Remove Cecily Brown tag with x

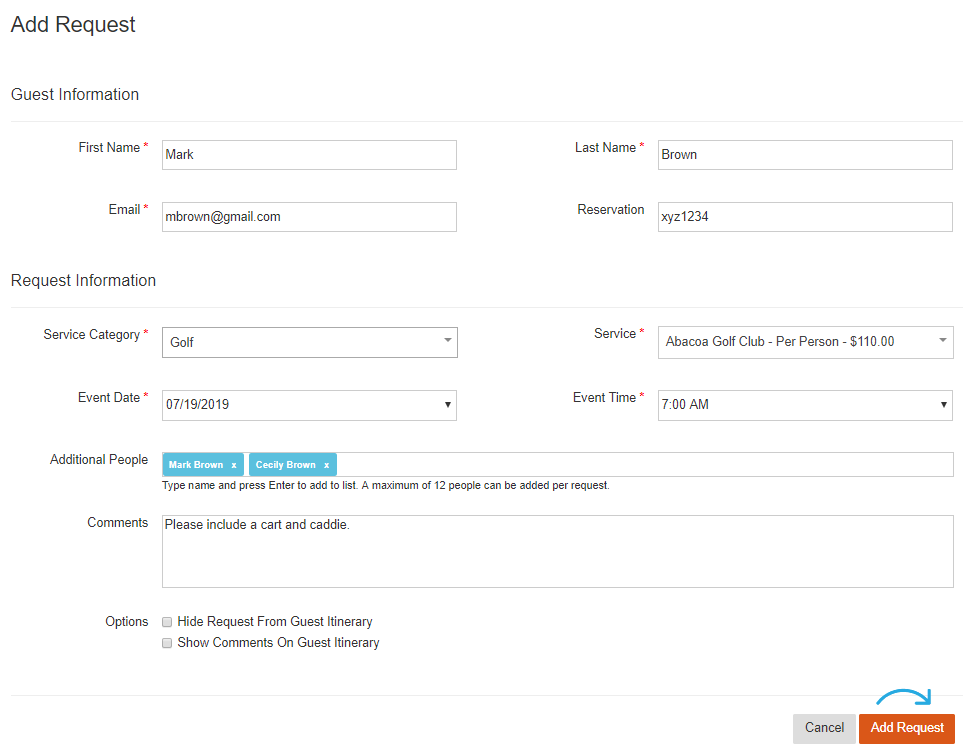[327, 465]
